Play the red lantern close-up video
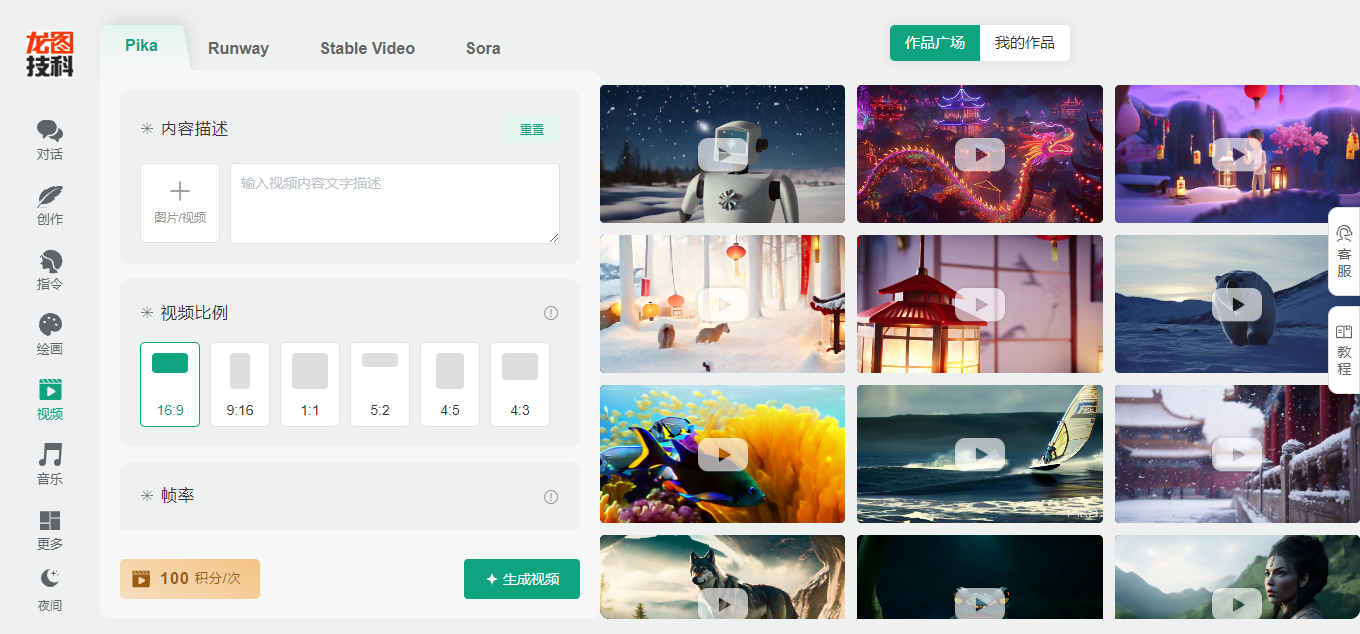 [980, 304]
